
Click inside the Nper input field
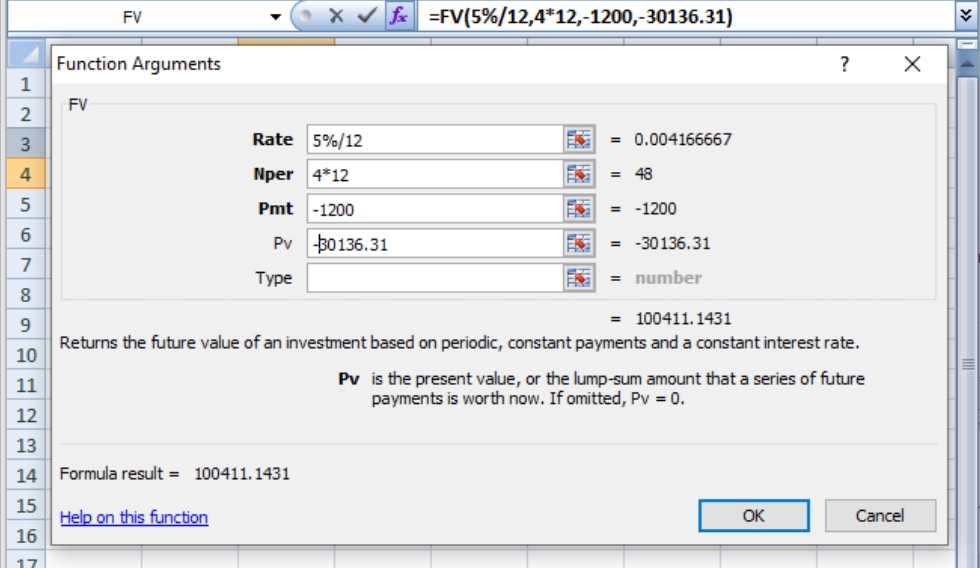(435, 174)
